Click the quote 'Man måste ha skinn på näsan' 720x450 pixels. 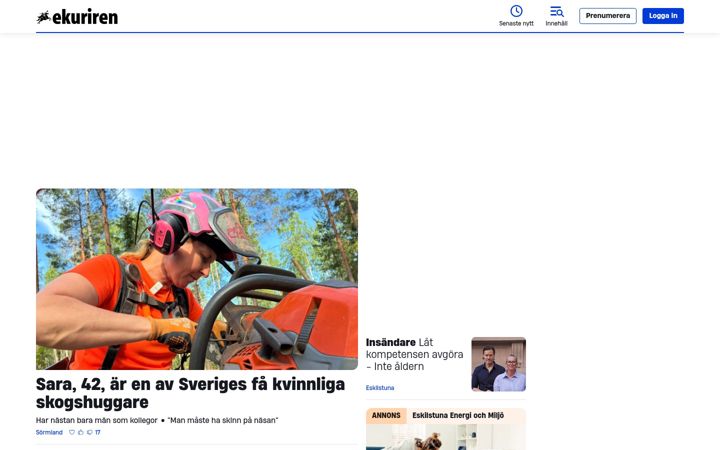coord(223,420)
